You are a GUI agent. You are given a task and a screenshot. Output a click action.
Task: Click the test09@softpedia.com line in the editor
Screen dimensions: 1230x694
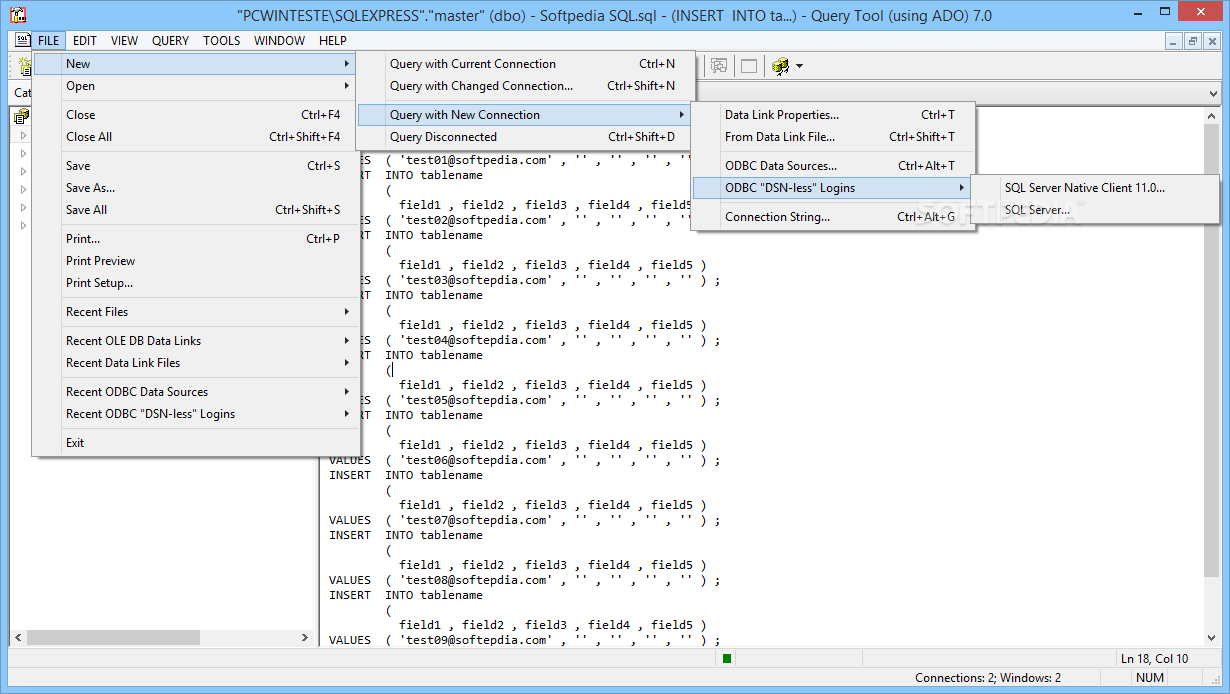(x=524, y=640)
